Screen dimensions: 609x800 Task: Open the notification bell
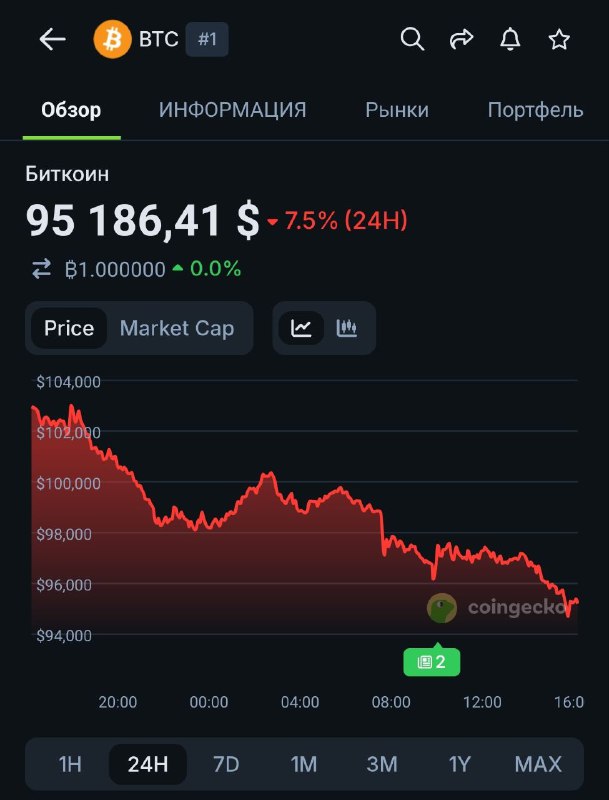(x=511, y=39)
